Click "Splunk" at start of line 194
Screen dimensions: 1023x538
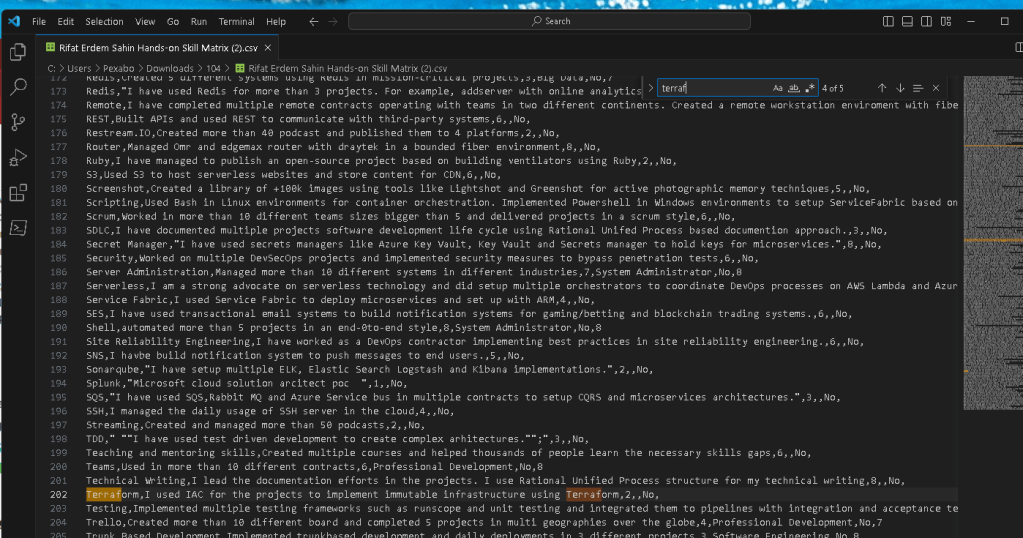(104, 383)
